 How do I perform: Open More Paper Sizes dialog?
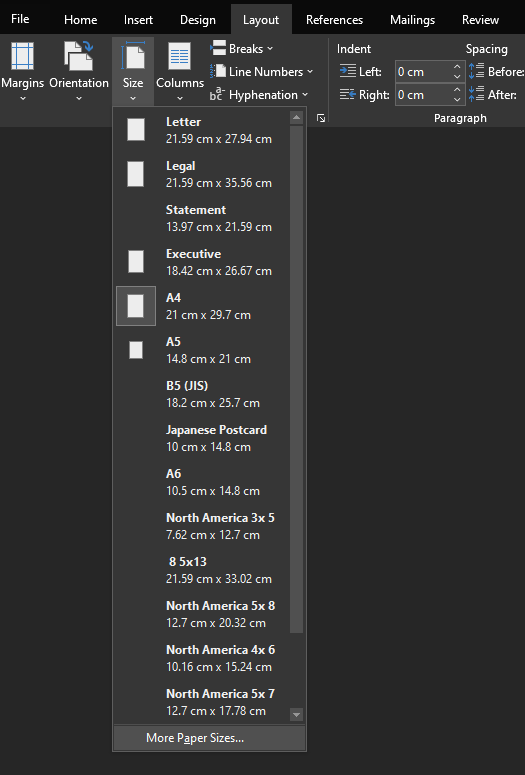click(210, 738)
